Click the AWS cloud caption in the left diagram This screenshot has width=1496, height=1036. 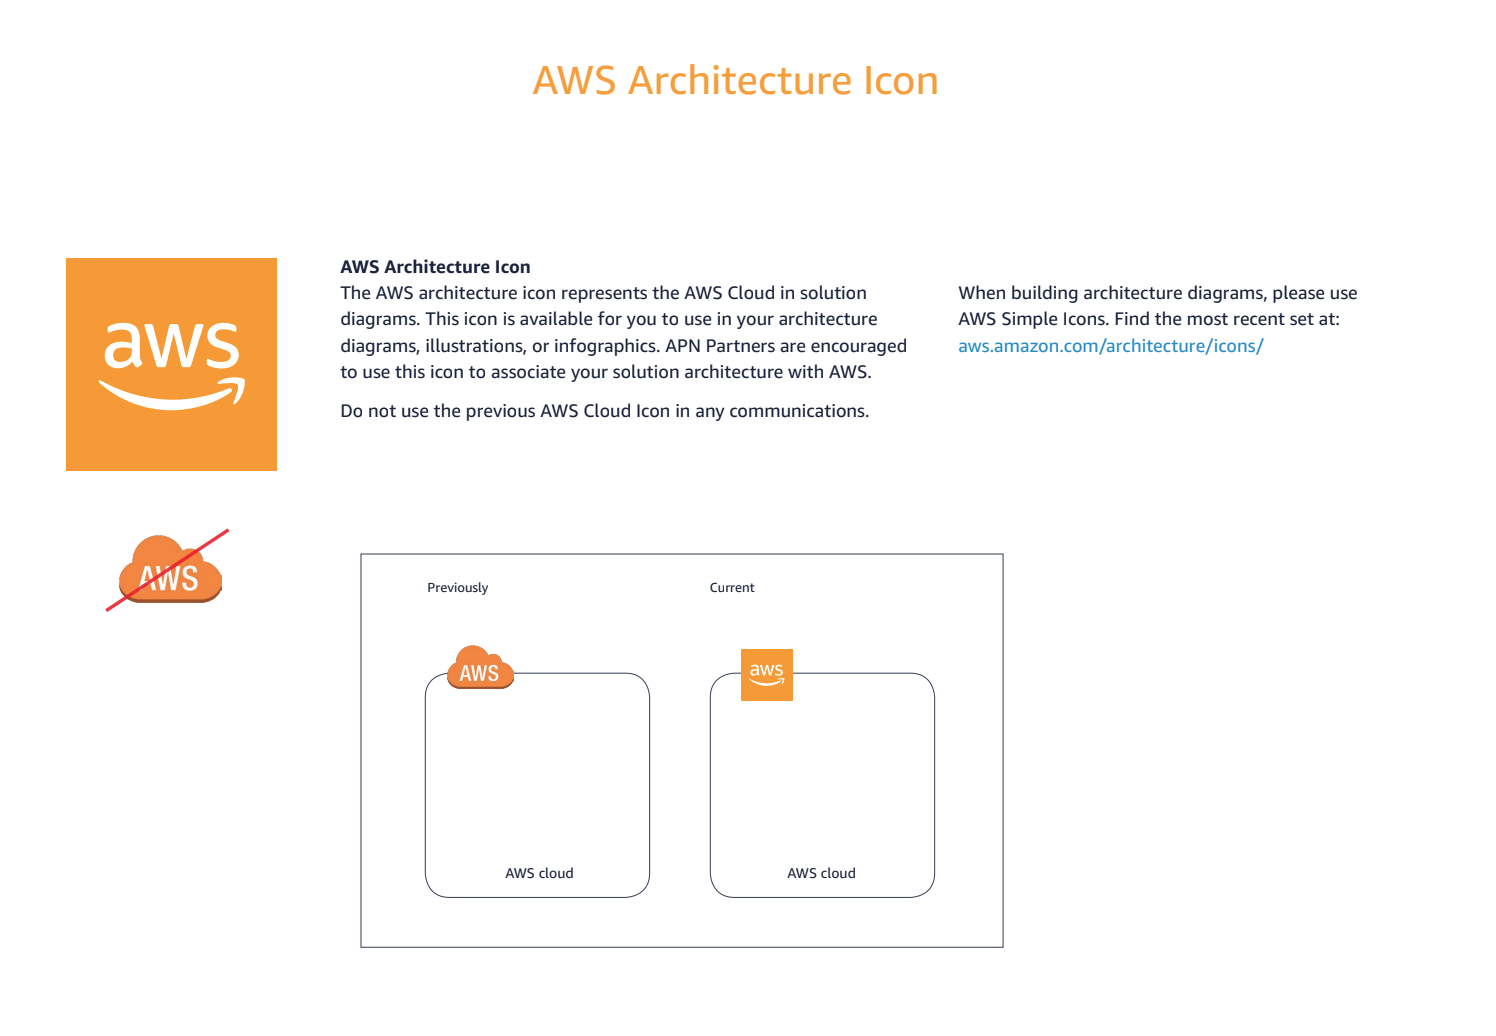coord(540,872)
